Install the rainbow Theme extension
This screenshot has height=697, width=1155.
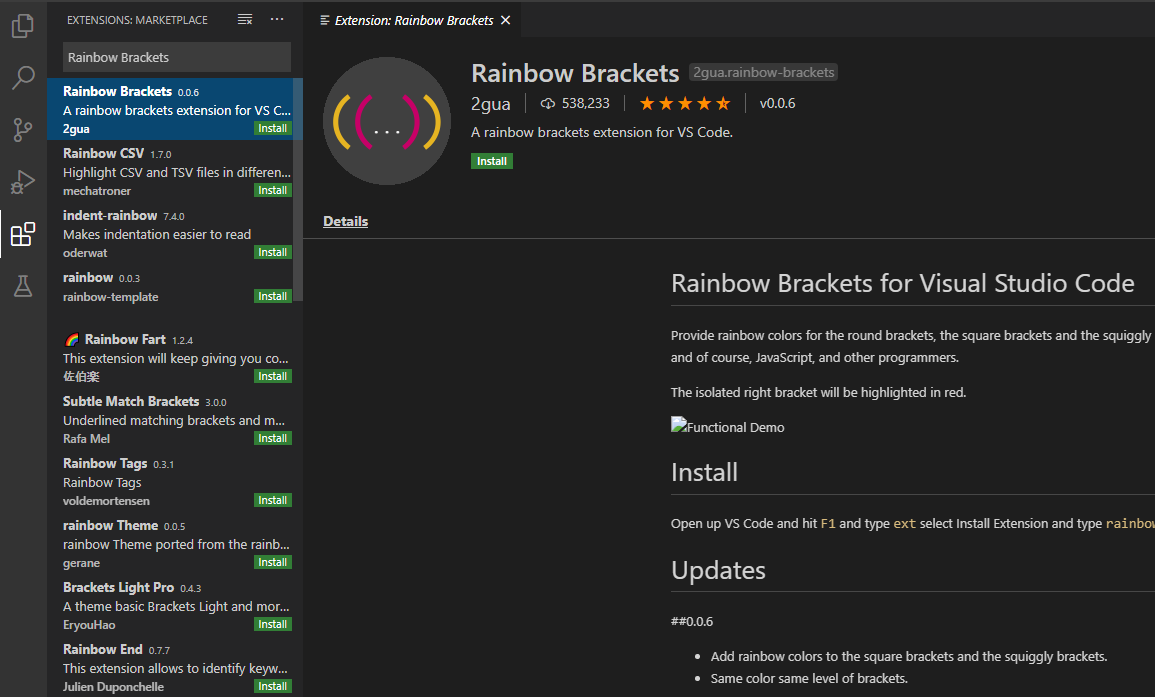point(273,562)
